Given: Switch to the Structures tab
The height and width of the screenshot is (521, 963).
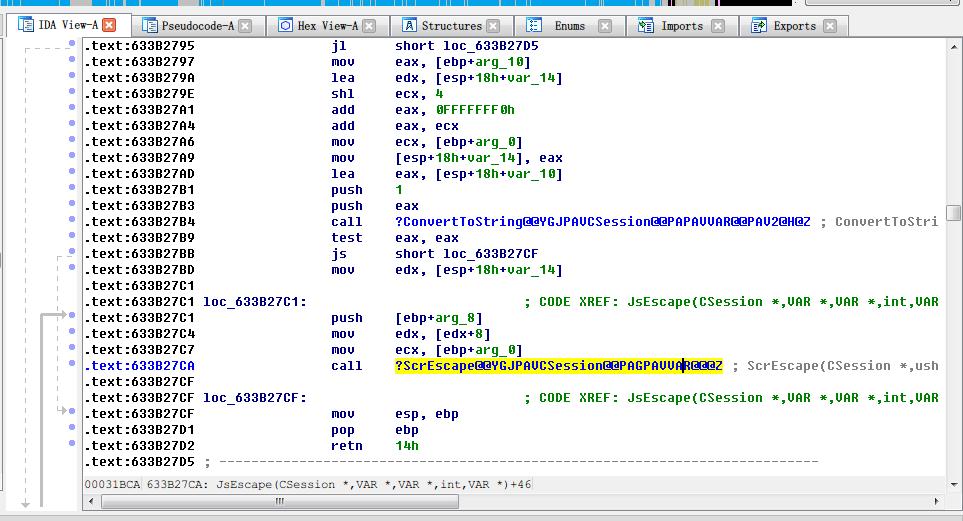Looking at the screenshot, I should 451,25.
